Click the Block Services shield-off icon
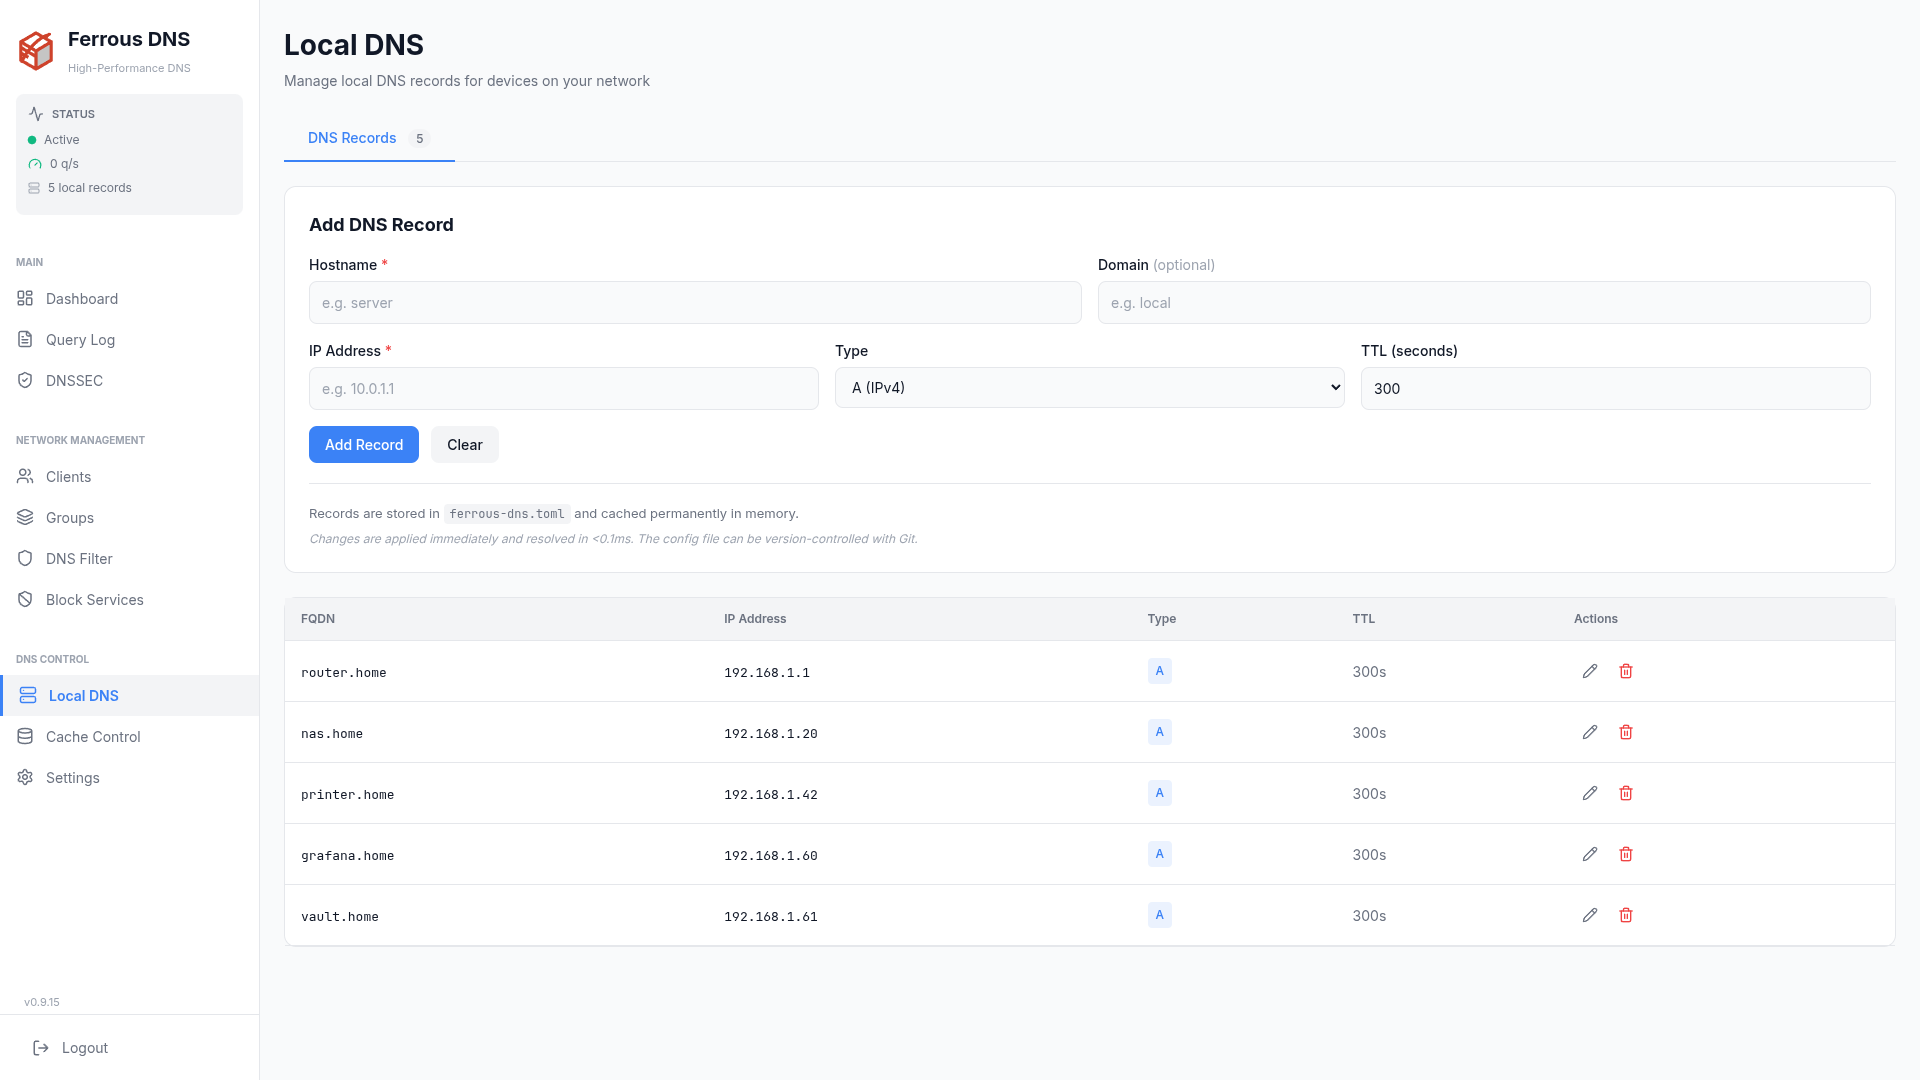 [25, 599]
